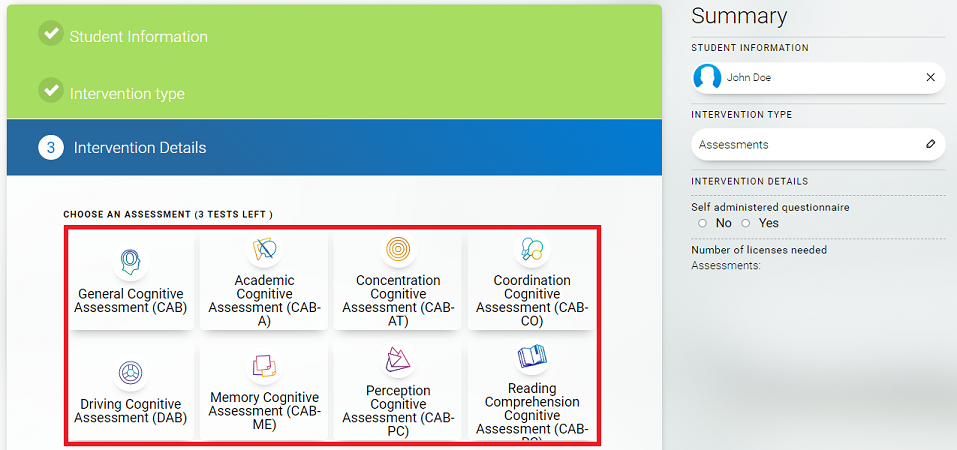
Task: Select Yes for self administered questionnaire
Action: pos(745,223)
